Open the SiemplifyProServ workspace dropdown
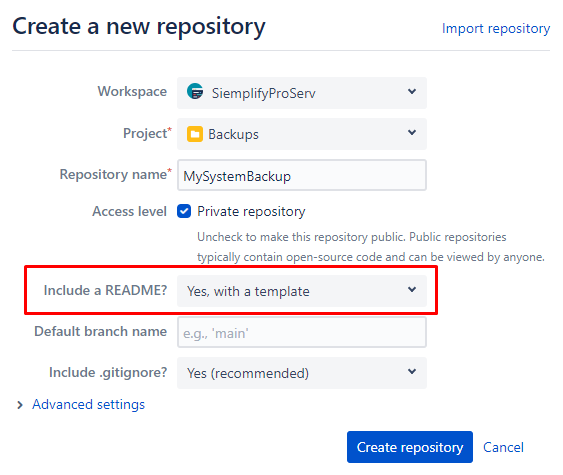563x475 pixels. 302,93
